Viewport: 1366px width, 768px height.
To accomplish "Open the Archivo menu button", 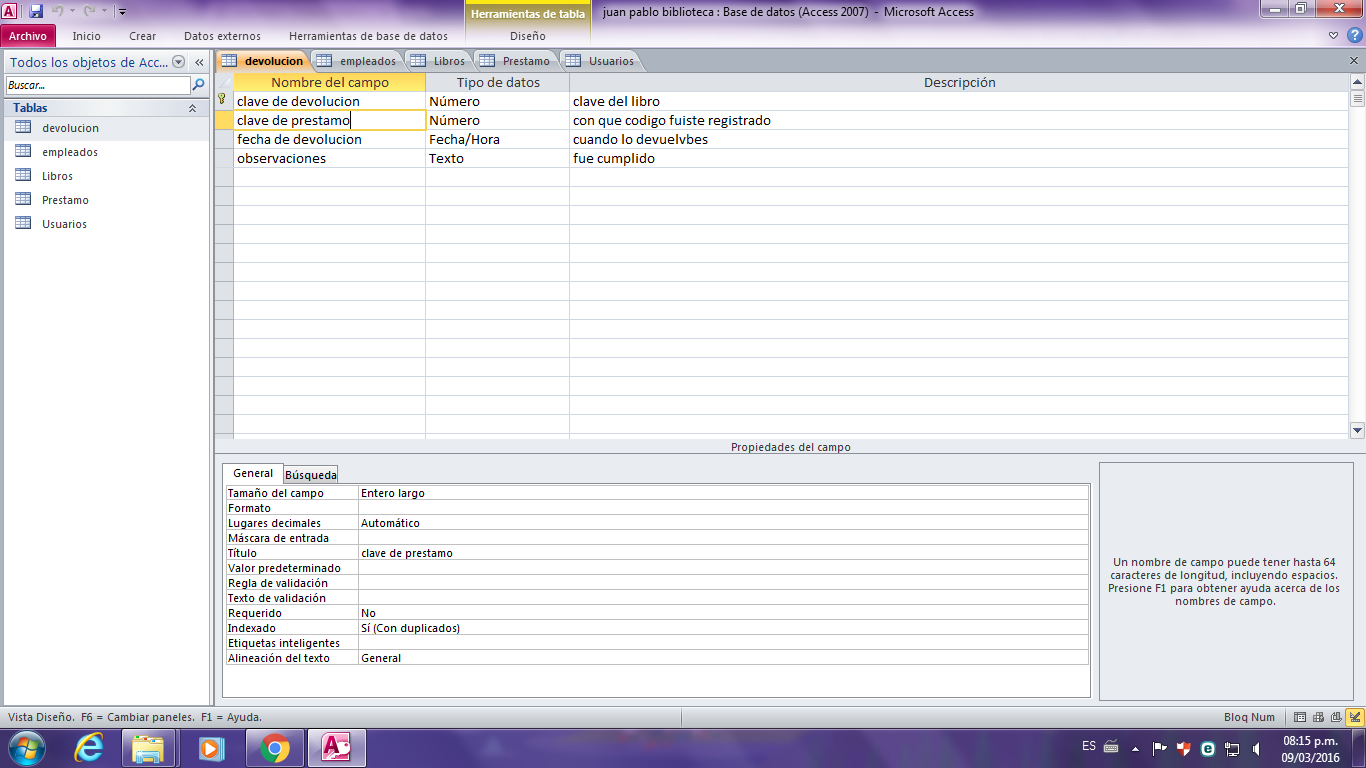I will [x=28, y=36].
